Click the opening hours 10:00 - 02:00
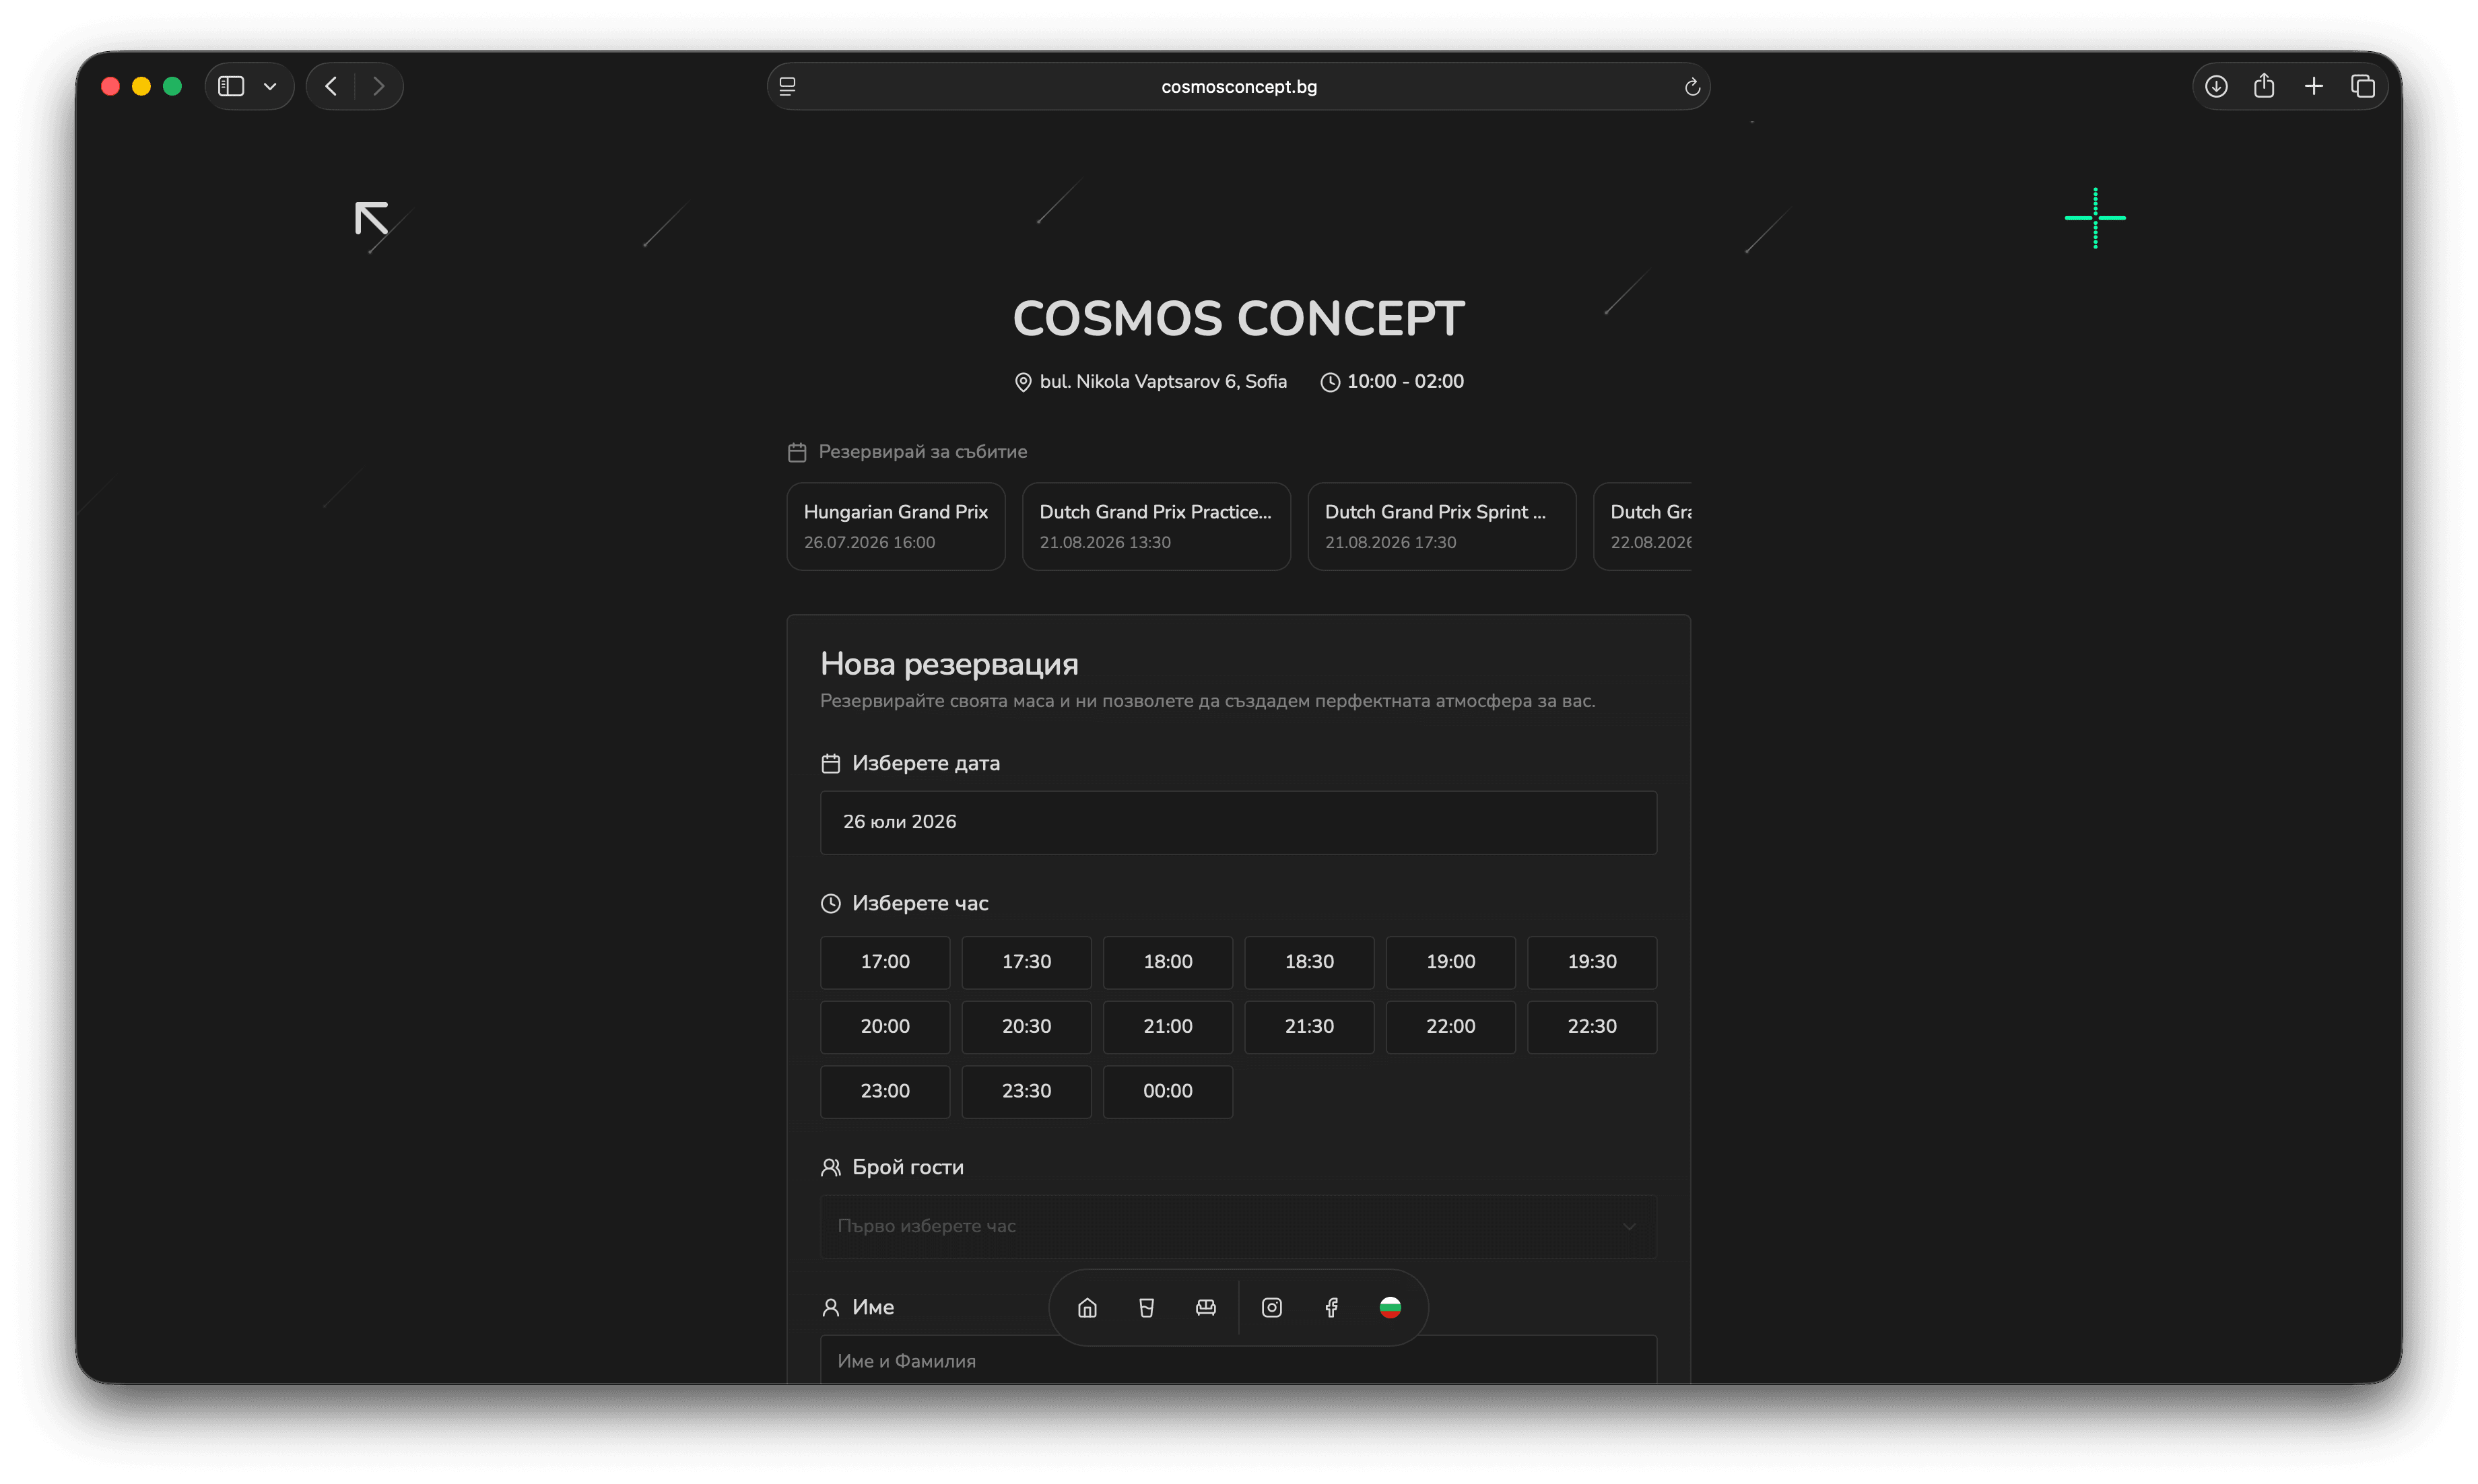Screen dimensions: 2478x1484 (1405, 382)
